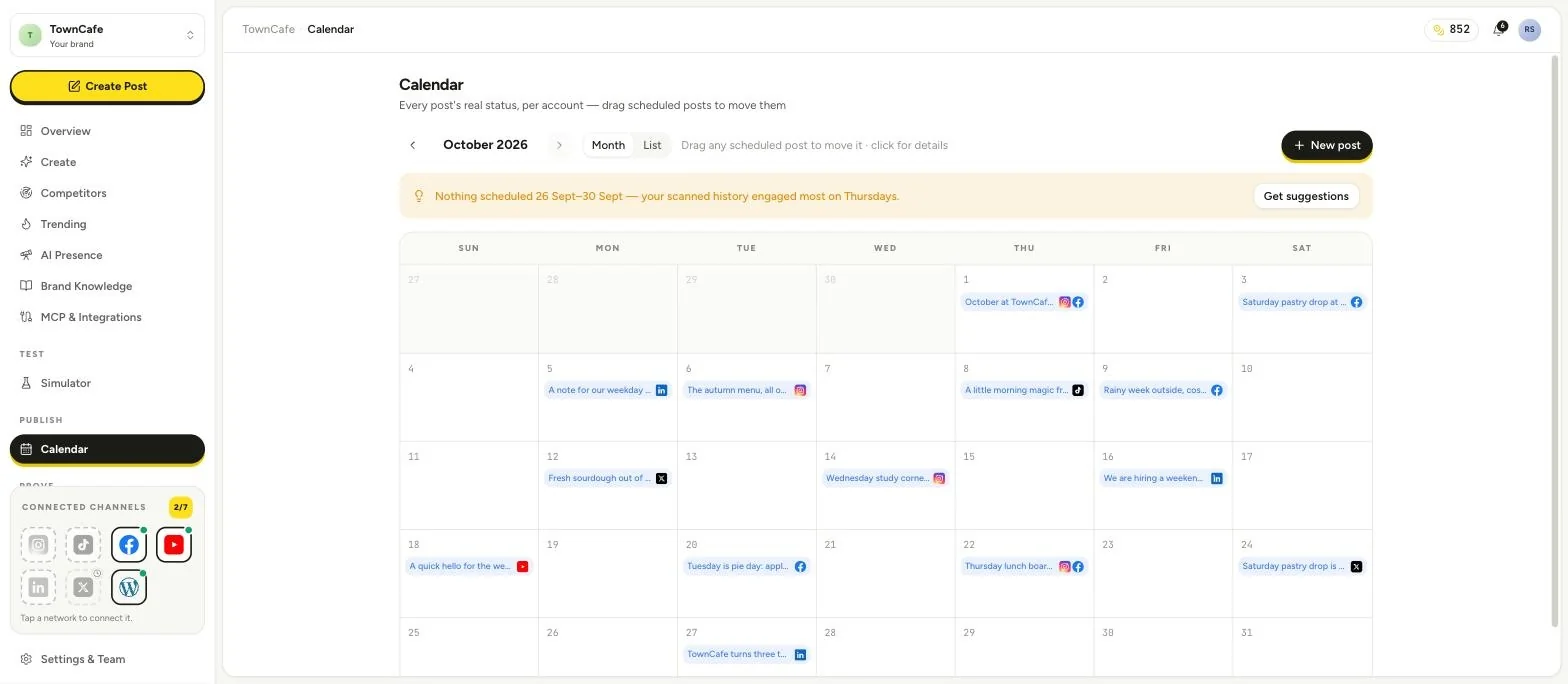Open Brand Knowledge page
Image resolution: width=1568 pixels, height=684 pixels.
[86, 286]
